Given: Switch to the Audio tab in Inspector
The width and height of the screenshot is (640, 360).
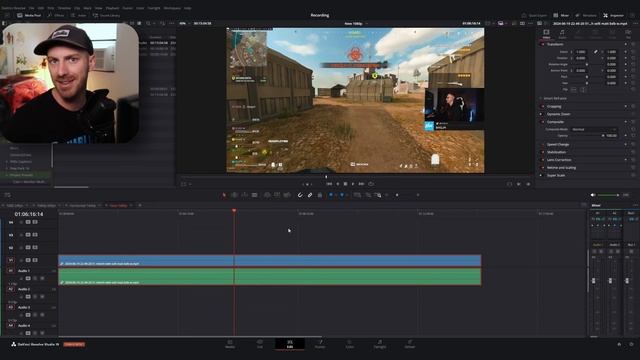Looking at the screenshot, I should (x=562, y=34).
